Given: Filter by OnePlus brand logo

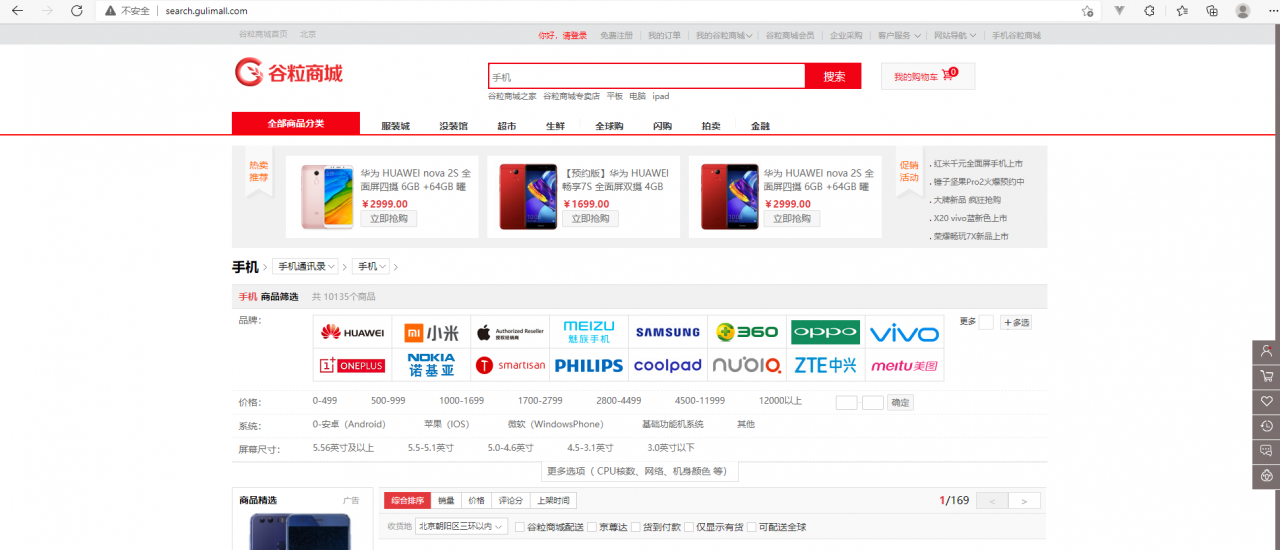Looking at the screenshot, I should pos(352,366).
